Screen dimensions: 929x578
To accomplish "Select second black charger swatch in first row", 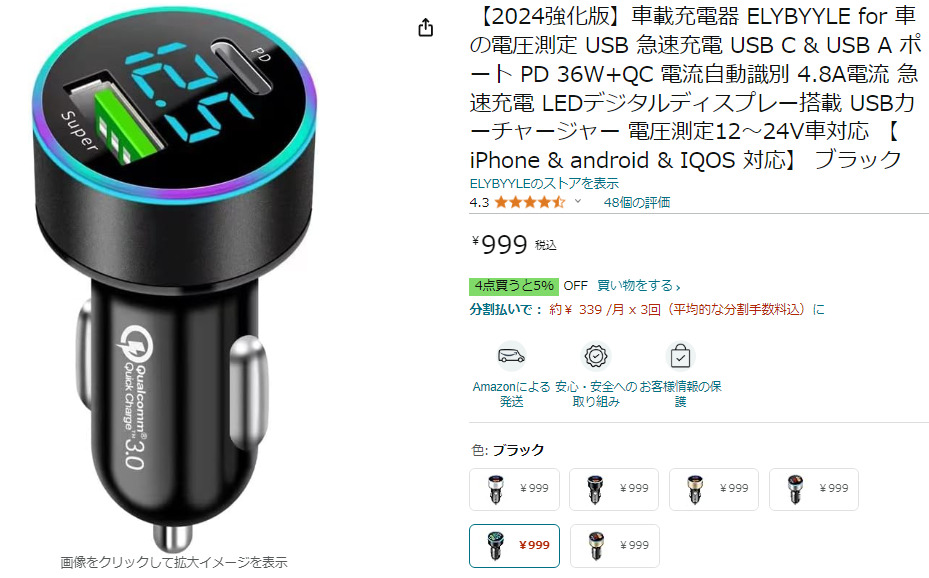I will 614,489.
